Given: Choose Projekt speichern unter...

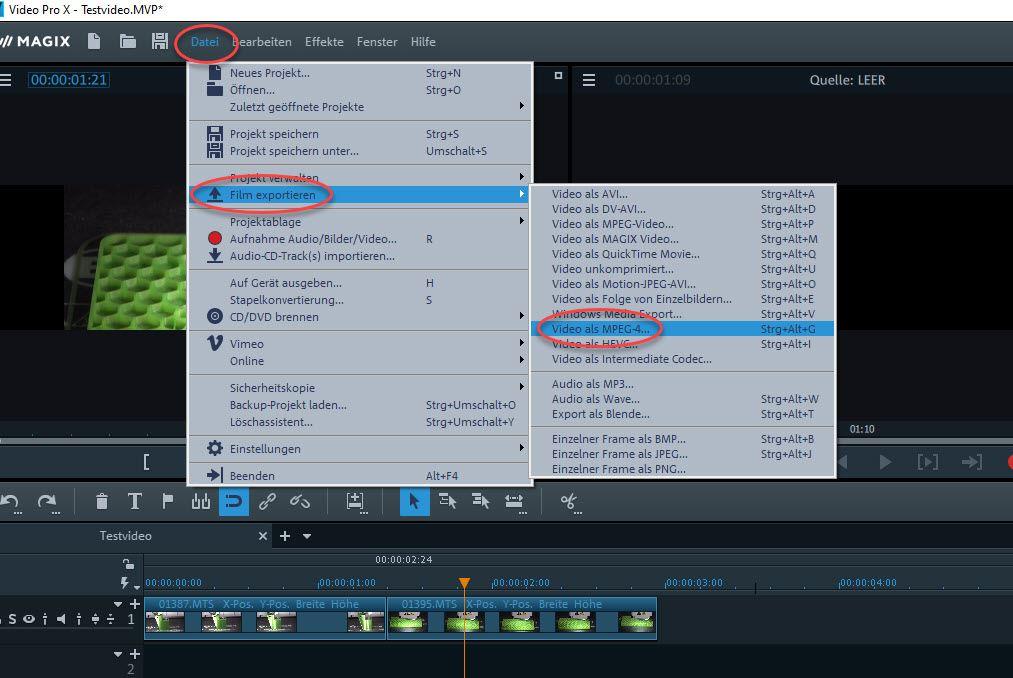Looking at the screenshot, I should [x=359, y=151].
